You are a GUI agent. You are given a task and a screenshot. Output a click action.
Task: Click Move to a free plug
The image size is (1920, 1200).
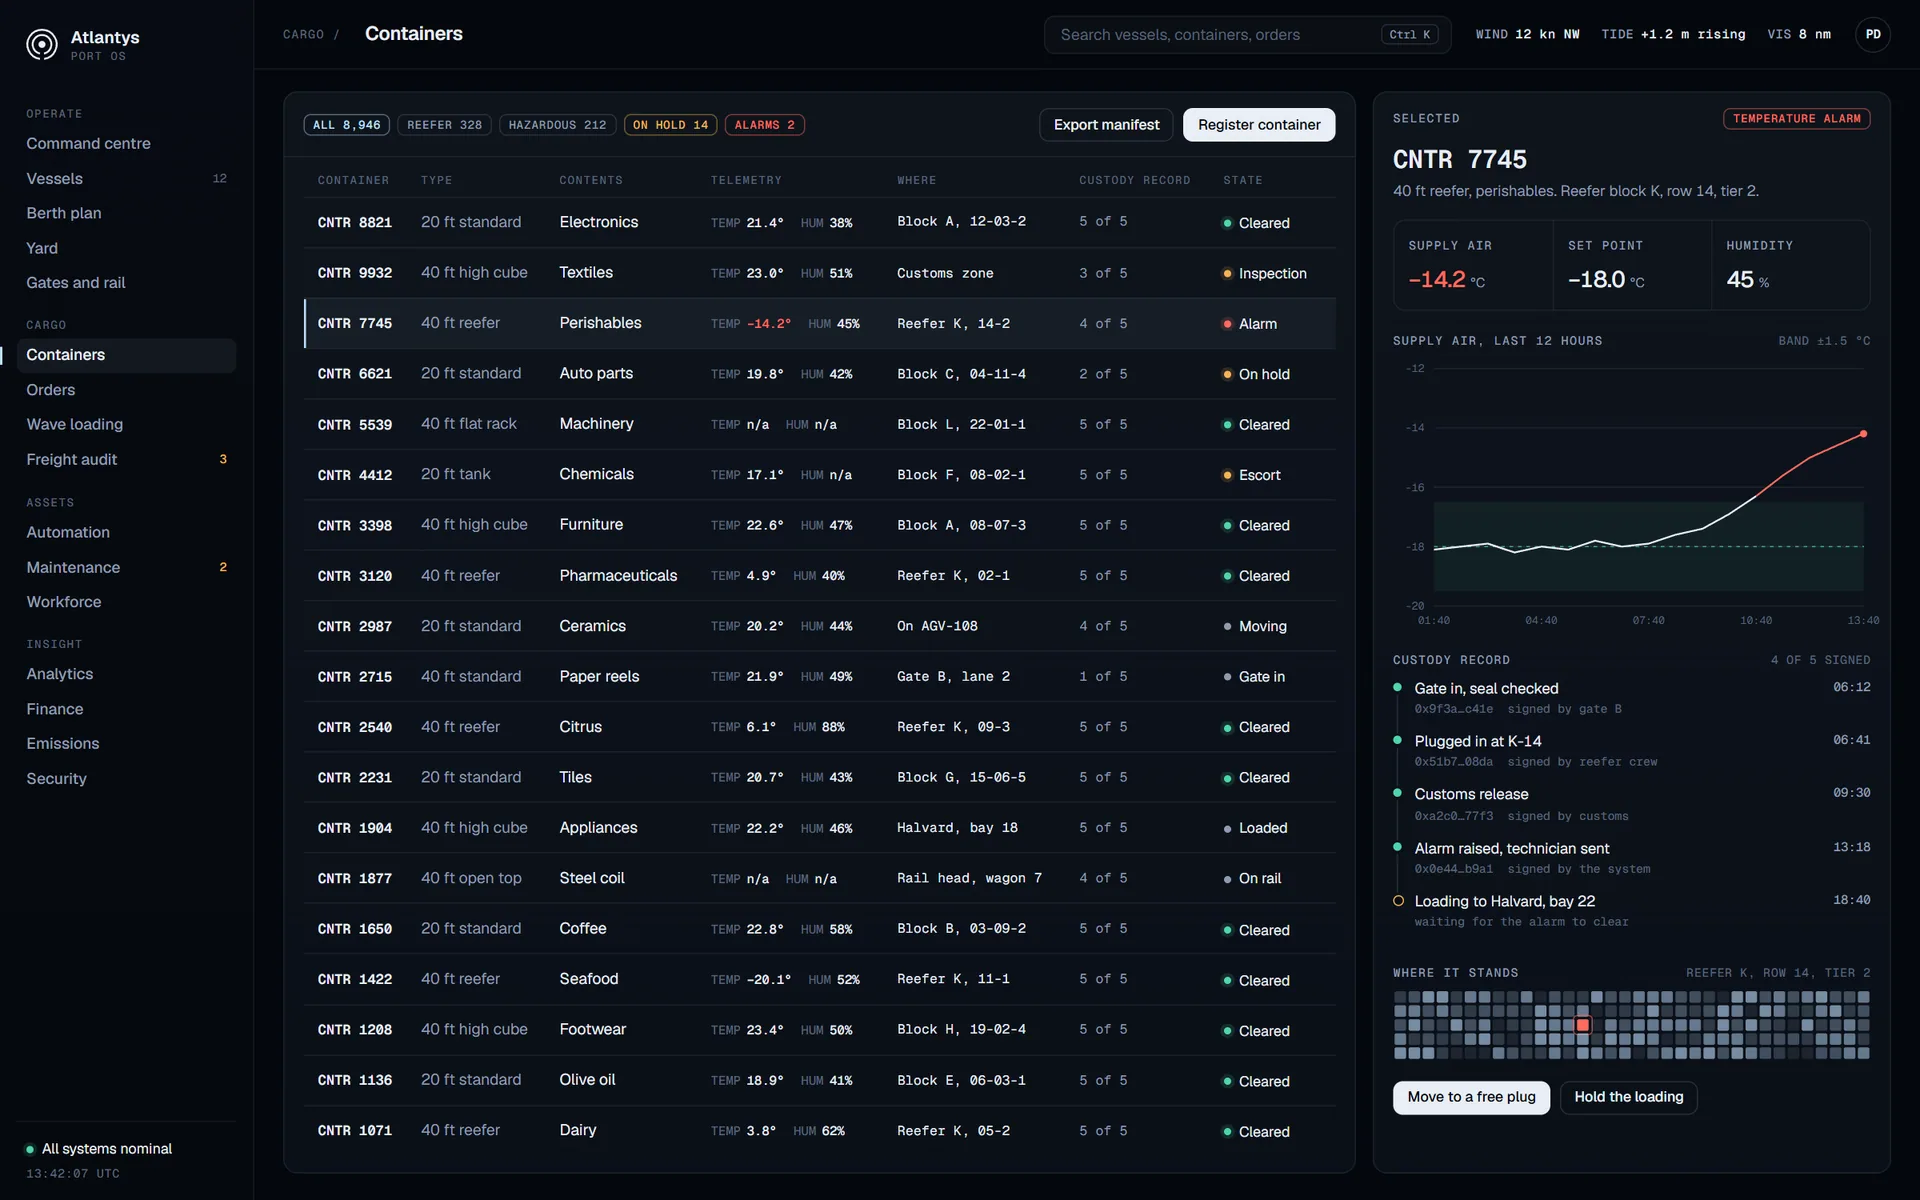(1471, 1097)
